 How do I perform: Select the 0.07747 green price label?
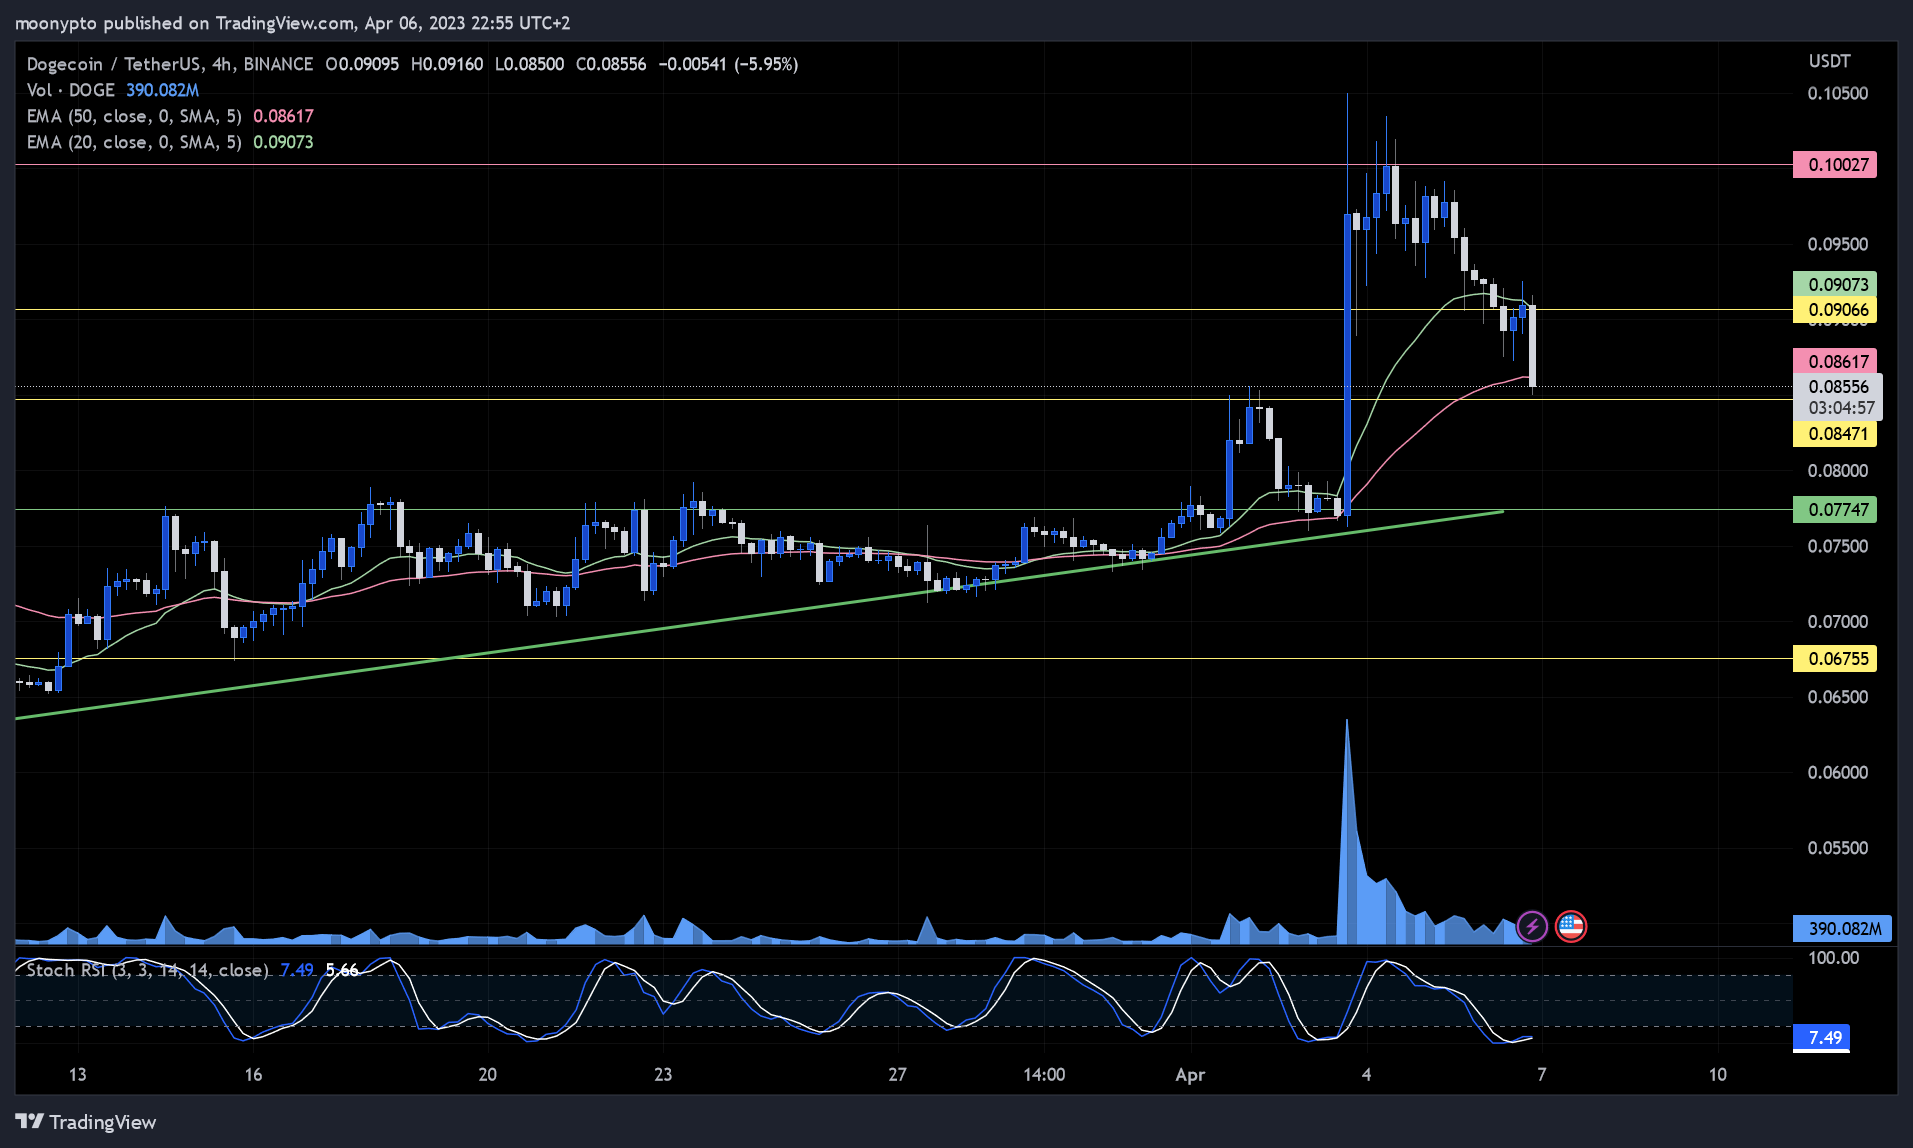point(1835,509)
